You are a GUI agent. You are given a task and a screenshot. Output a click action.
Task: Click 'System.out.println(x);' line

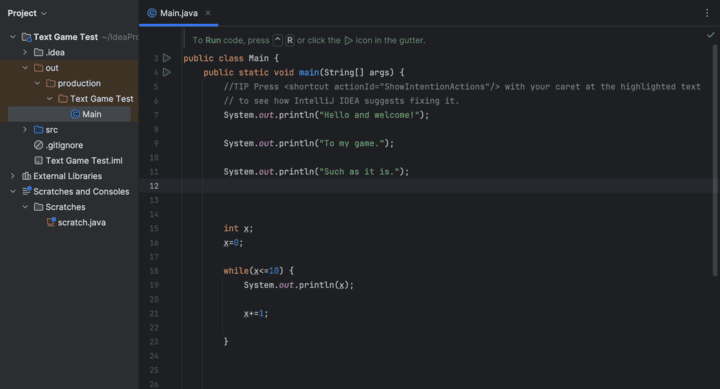299,285
